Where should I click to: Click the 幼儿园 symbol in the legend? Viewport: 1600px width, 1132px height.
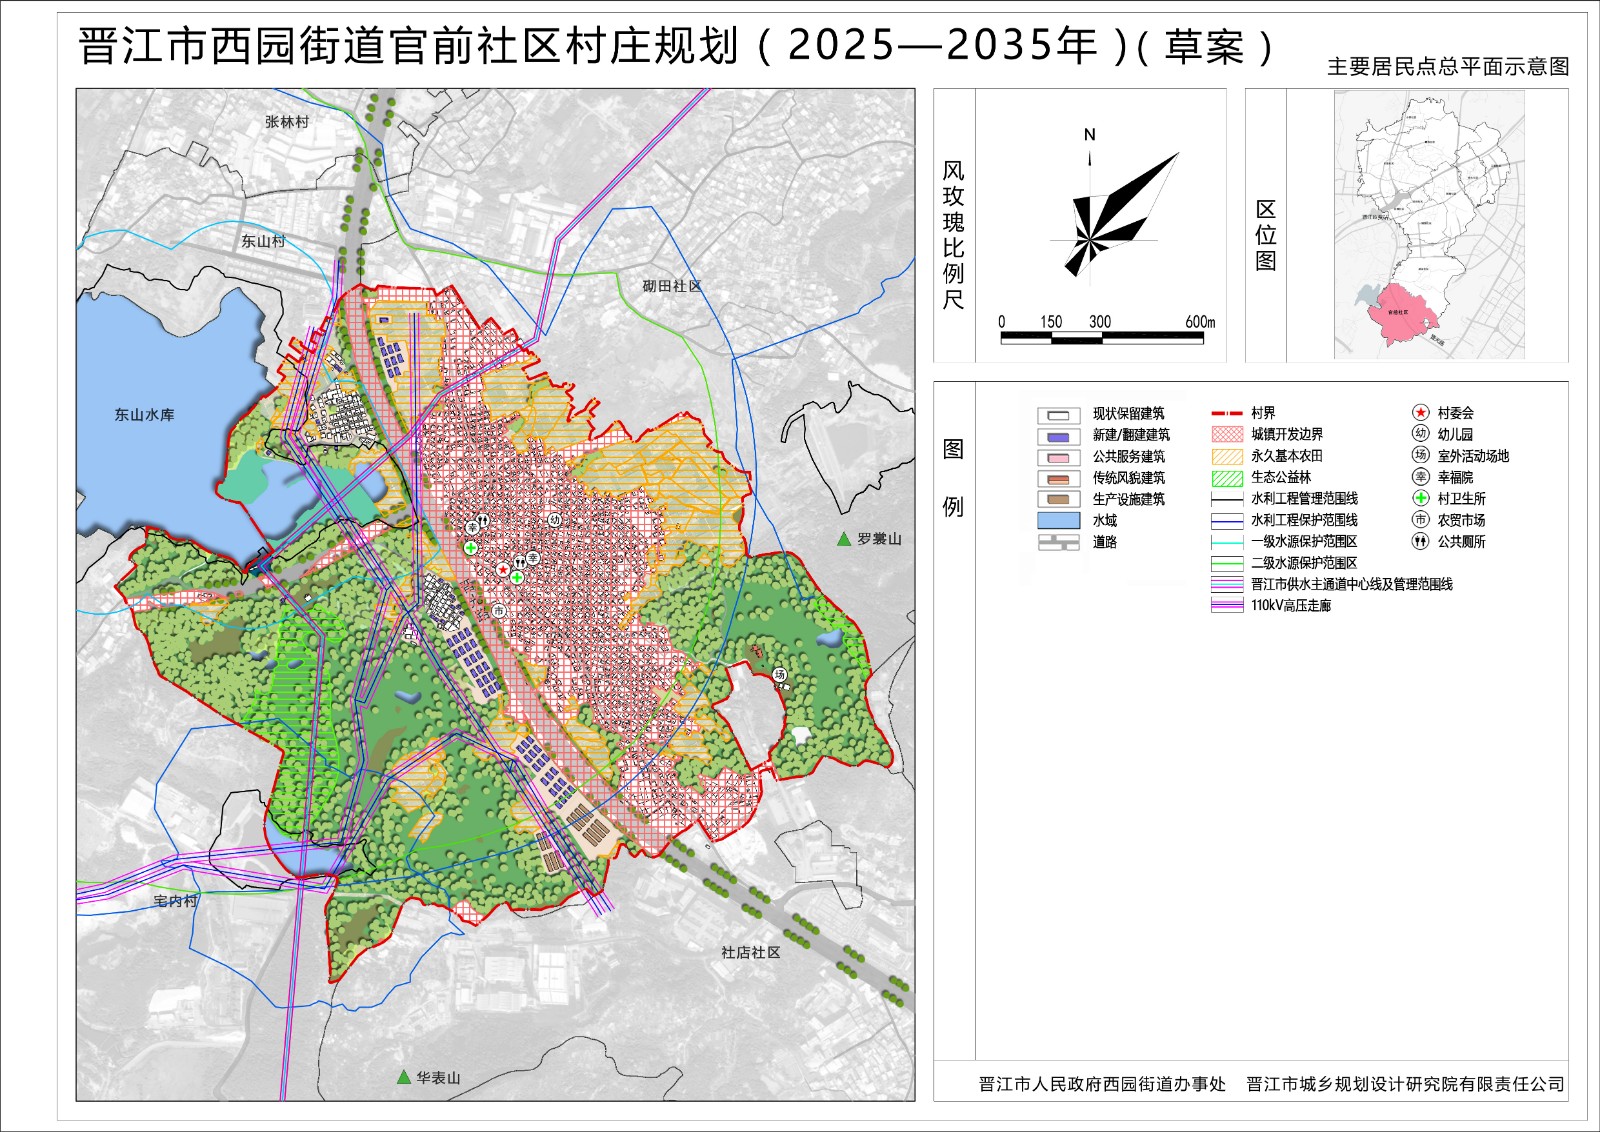[1420, 434]
